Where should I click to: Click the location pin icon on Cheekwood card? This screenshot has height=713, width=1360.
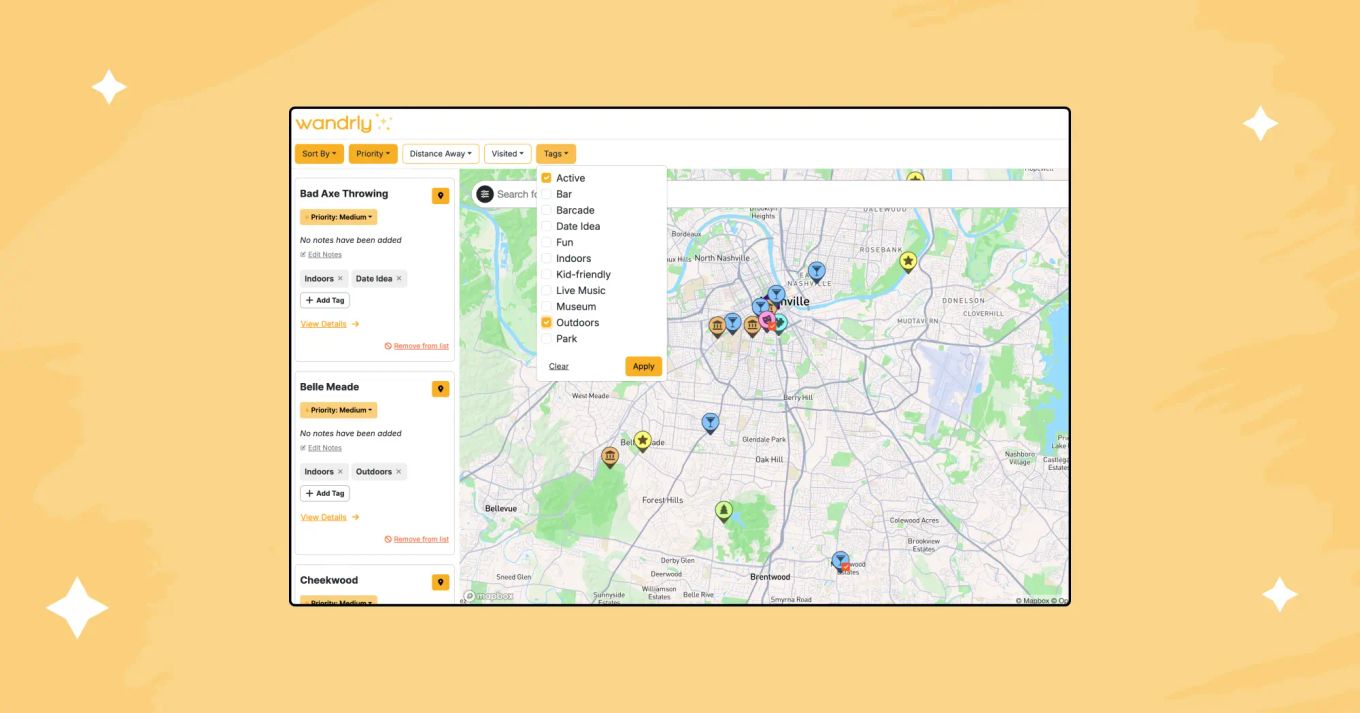440,582
